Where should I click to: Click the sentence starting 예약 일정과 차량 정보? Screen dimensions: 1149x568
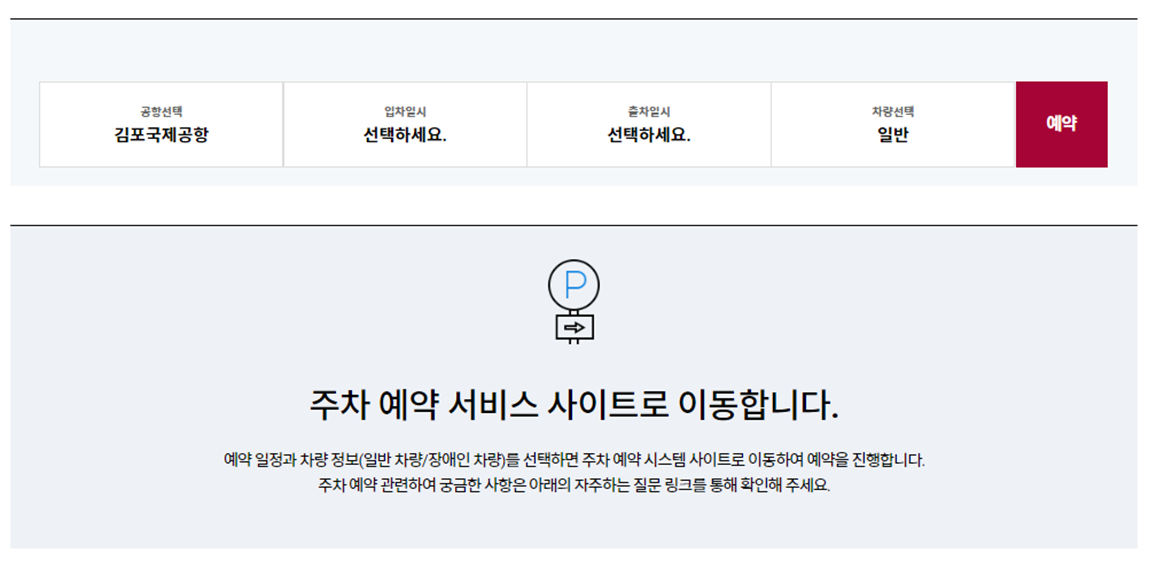coord(574,461)
